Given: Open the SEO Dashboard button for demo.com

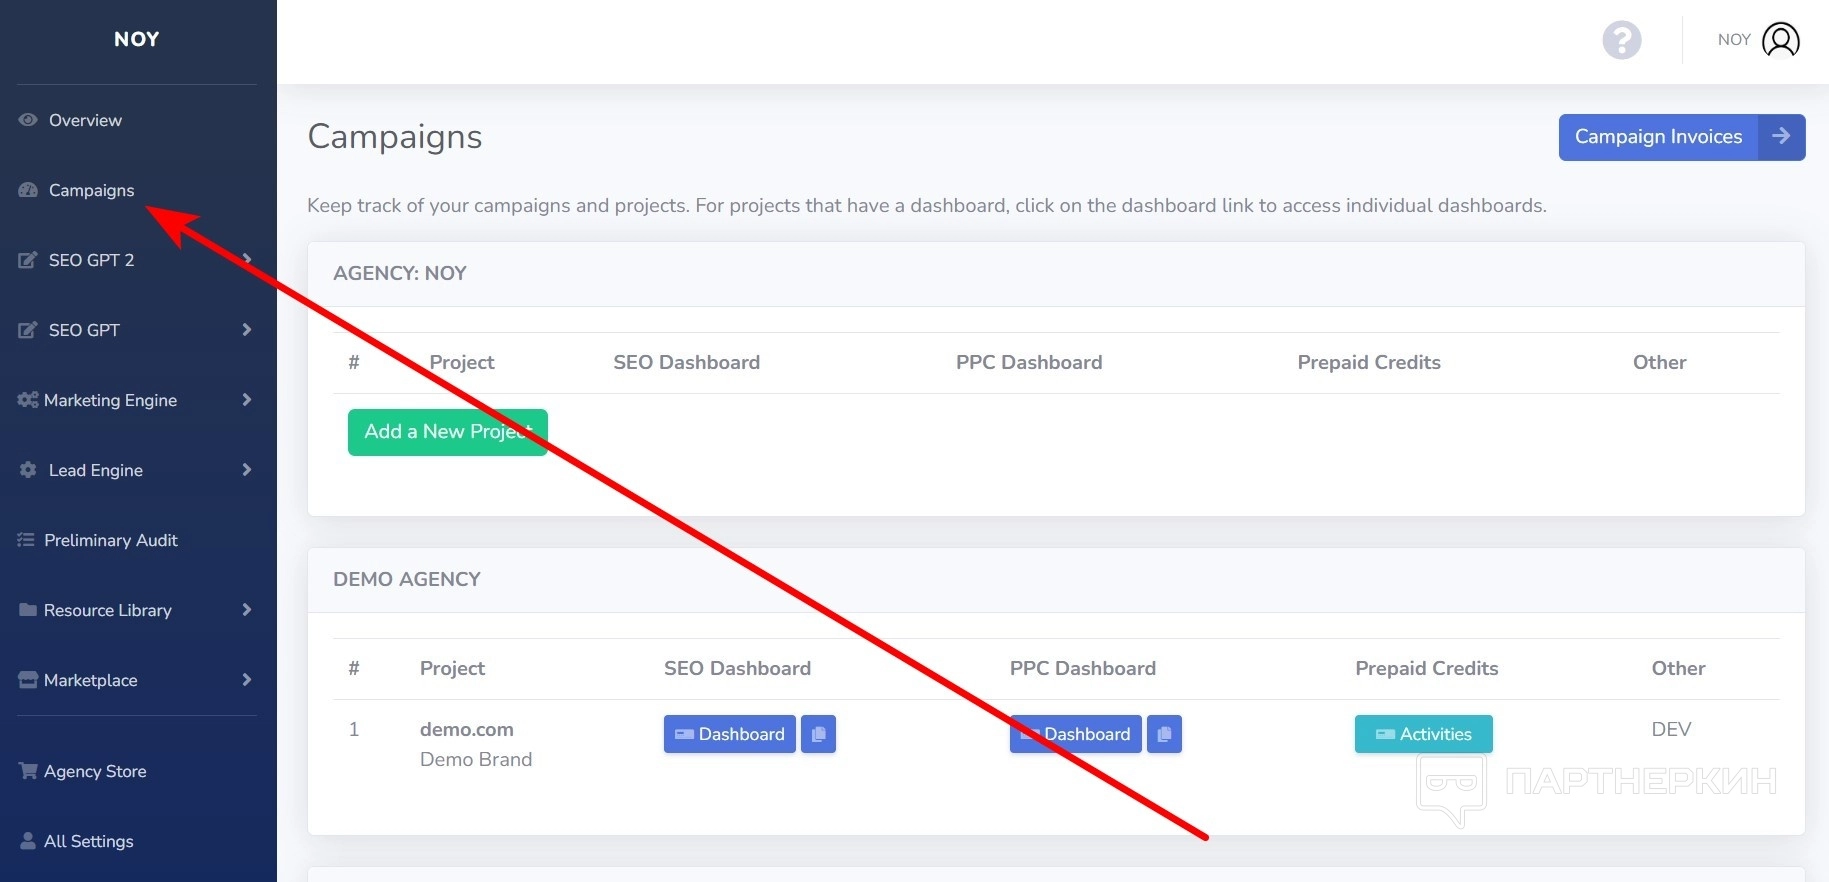Looking at the screenshot, I should point(729,734).
